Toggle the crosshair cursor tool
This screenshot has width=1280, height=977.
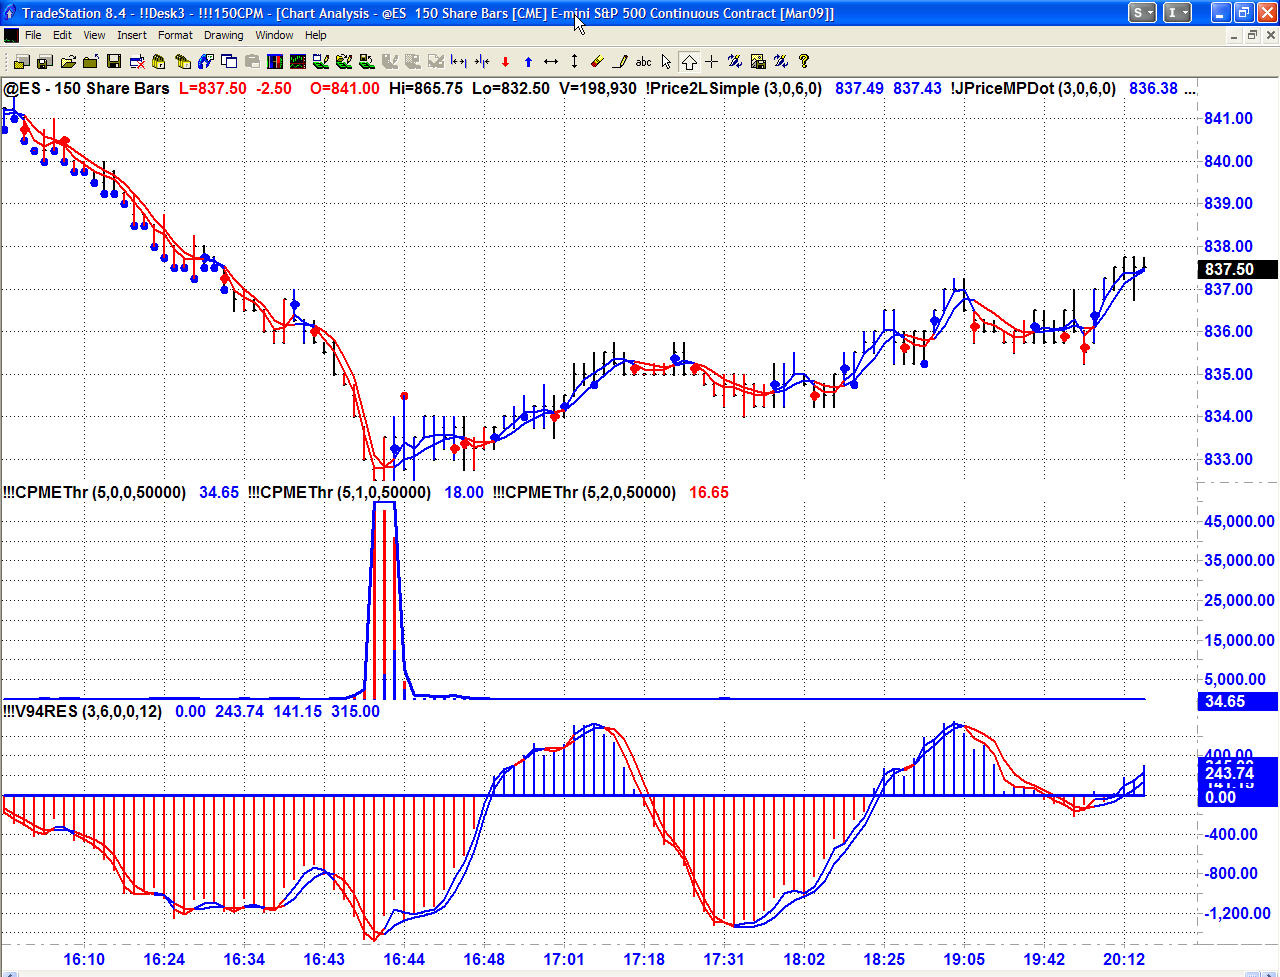(712, 62)
